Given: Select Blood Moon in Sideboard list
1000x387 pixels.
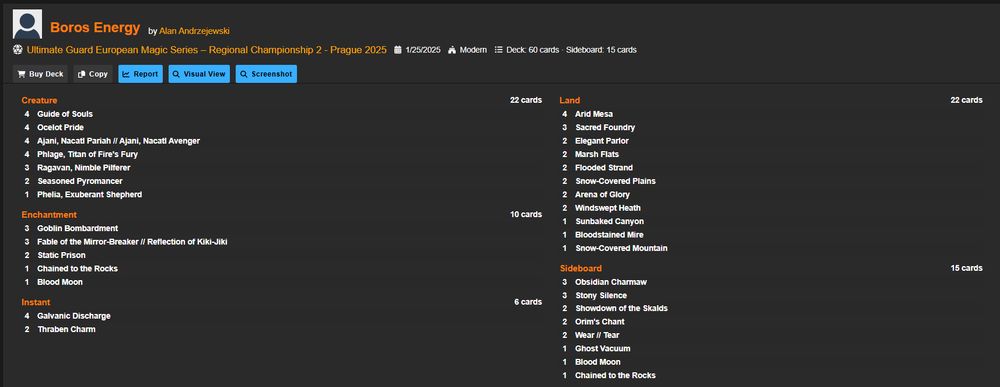Looking at the screenshot, I should [598, 361].
